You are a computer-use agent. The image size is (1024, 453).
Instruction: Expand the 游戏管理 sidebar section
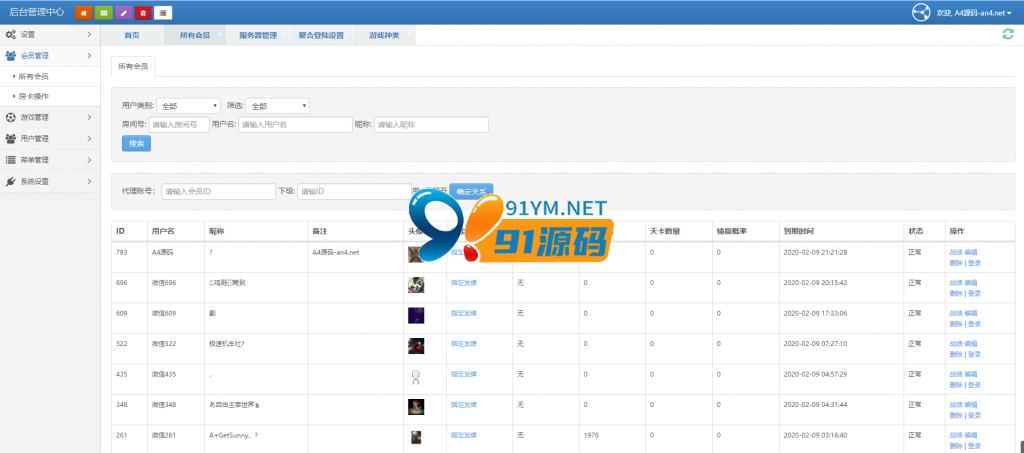click(x=50, y=117)
